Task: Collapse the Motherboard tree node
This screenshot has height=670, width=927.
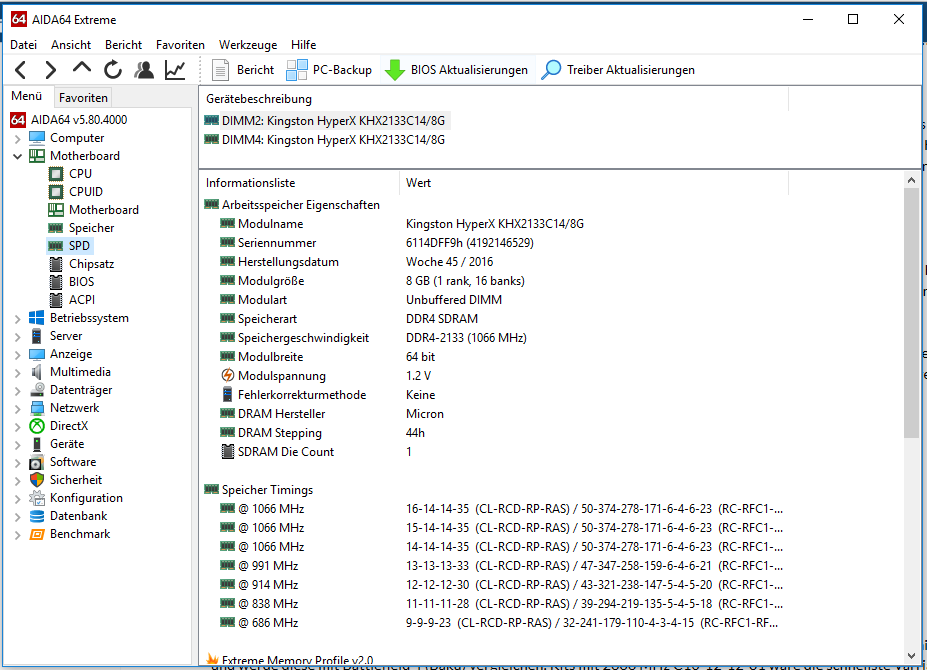Action: pyautogui.click(x=17, y=157)
